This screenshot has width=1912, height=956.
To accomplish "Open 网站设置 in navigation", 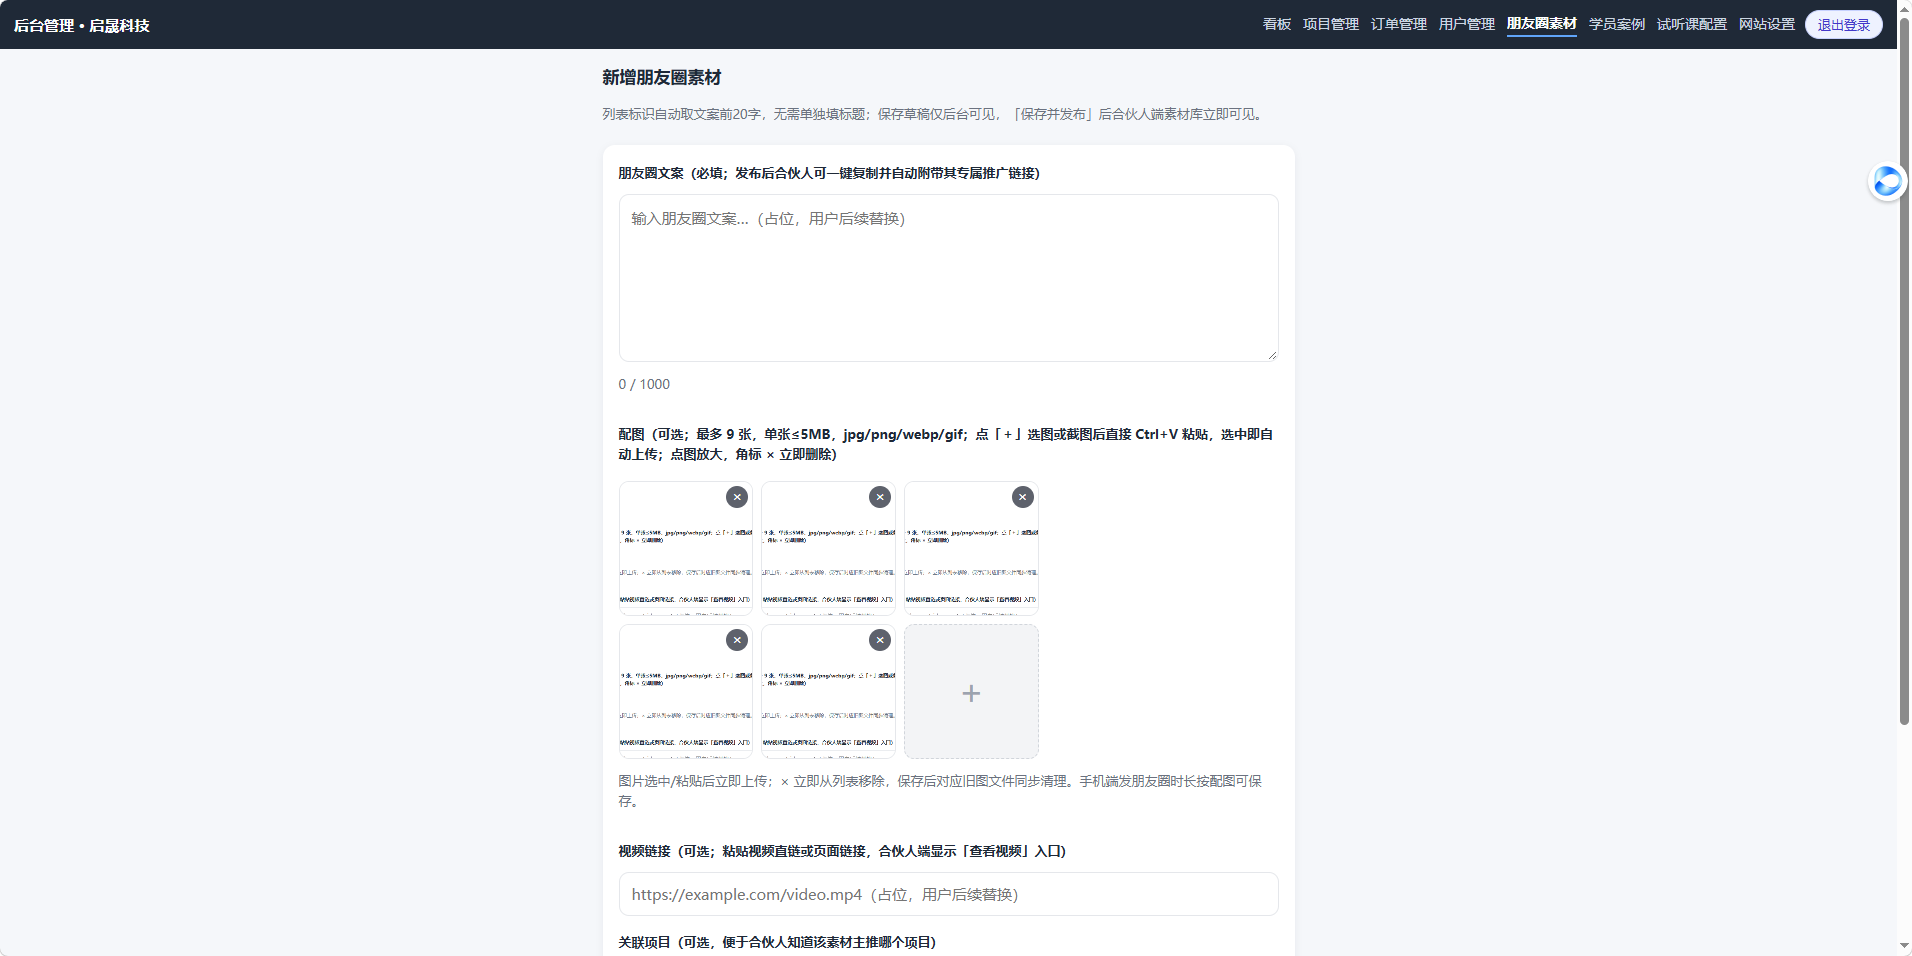I will point(1767,24).
